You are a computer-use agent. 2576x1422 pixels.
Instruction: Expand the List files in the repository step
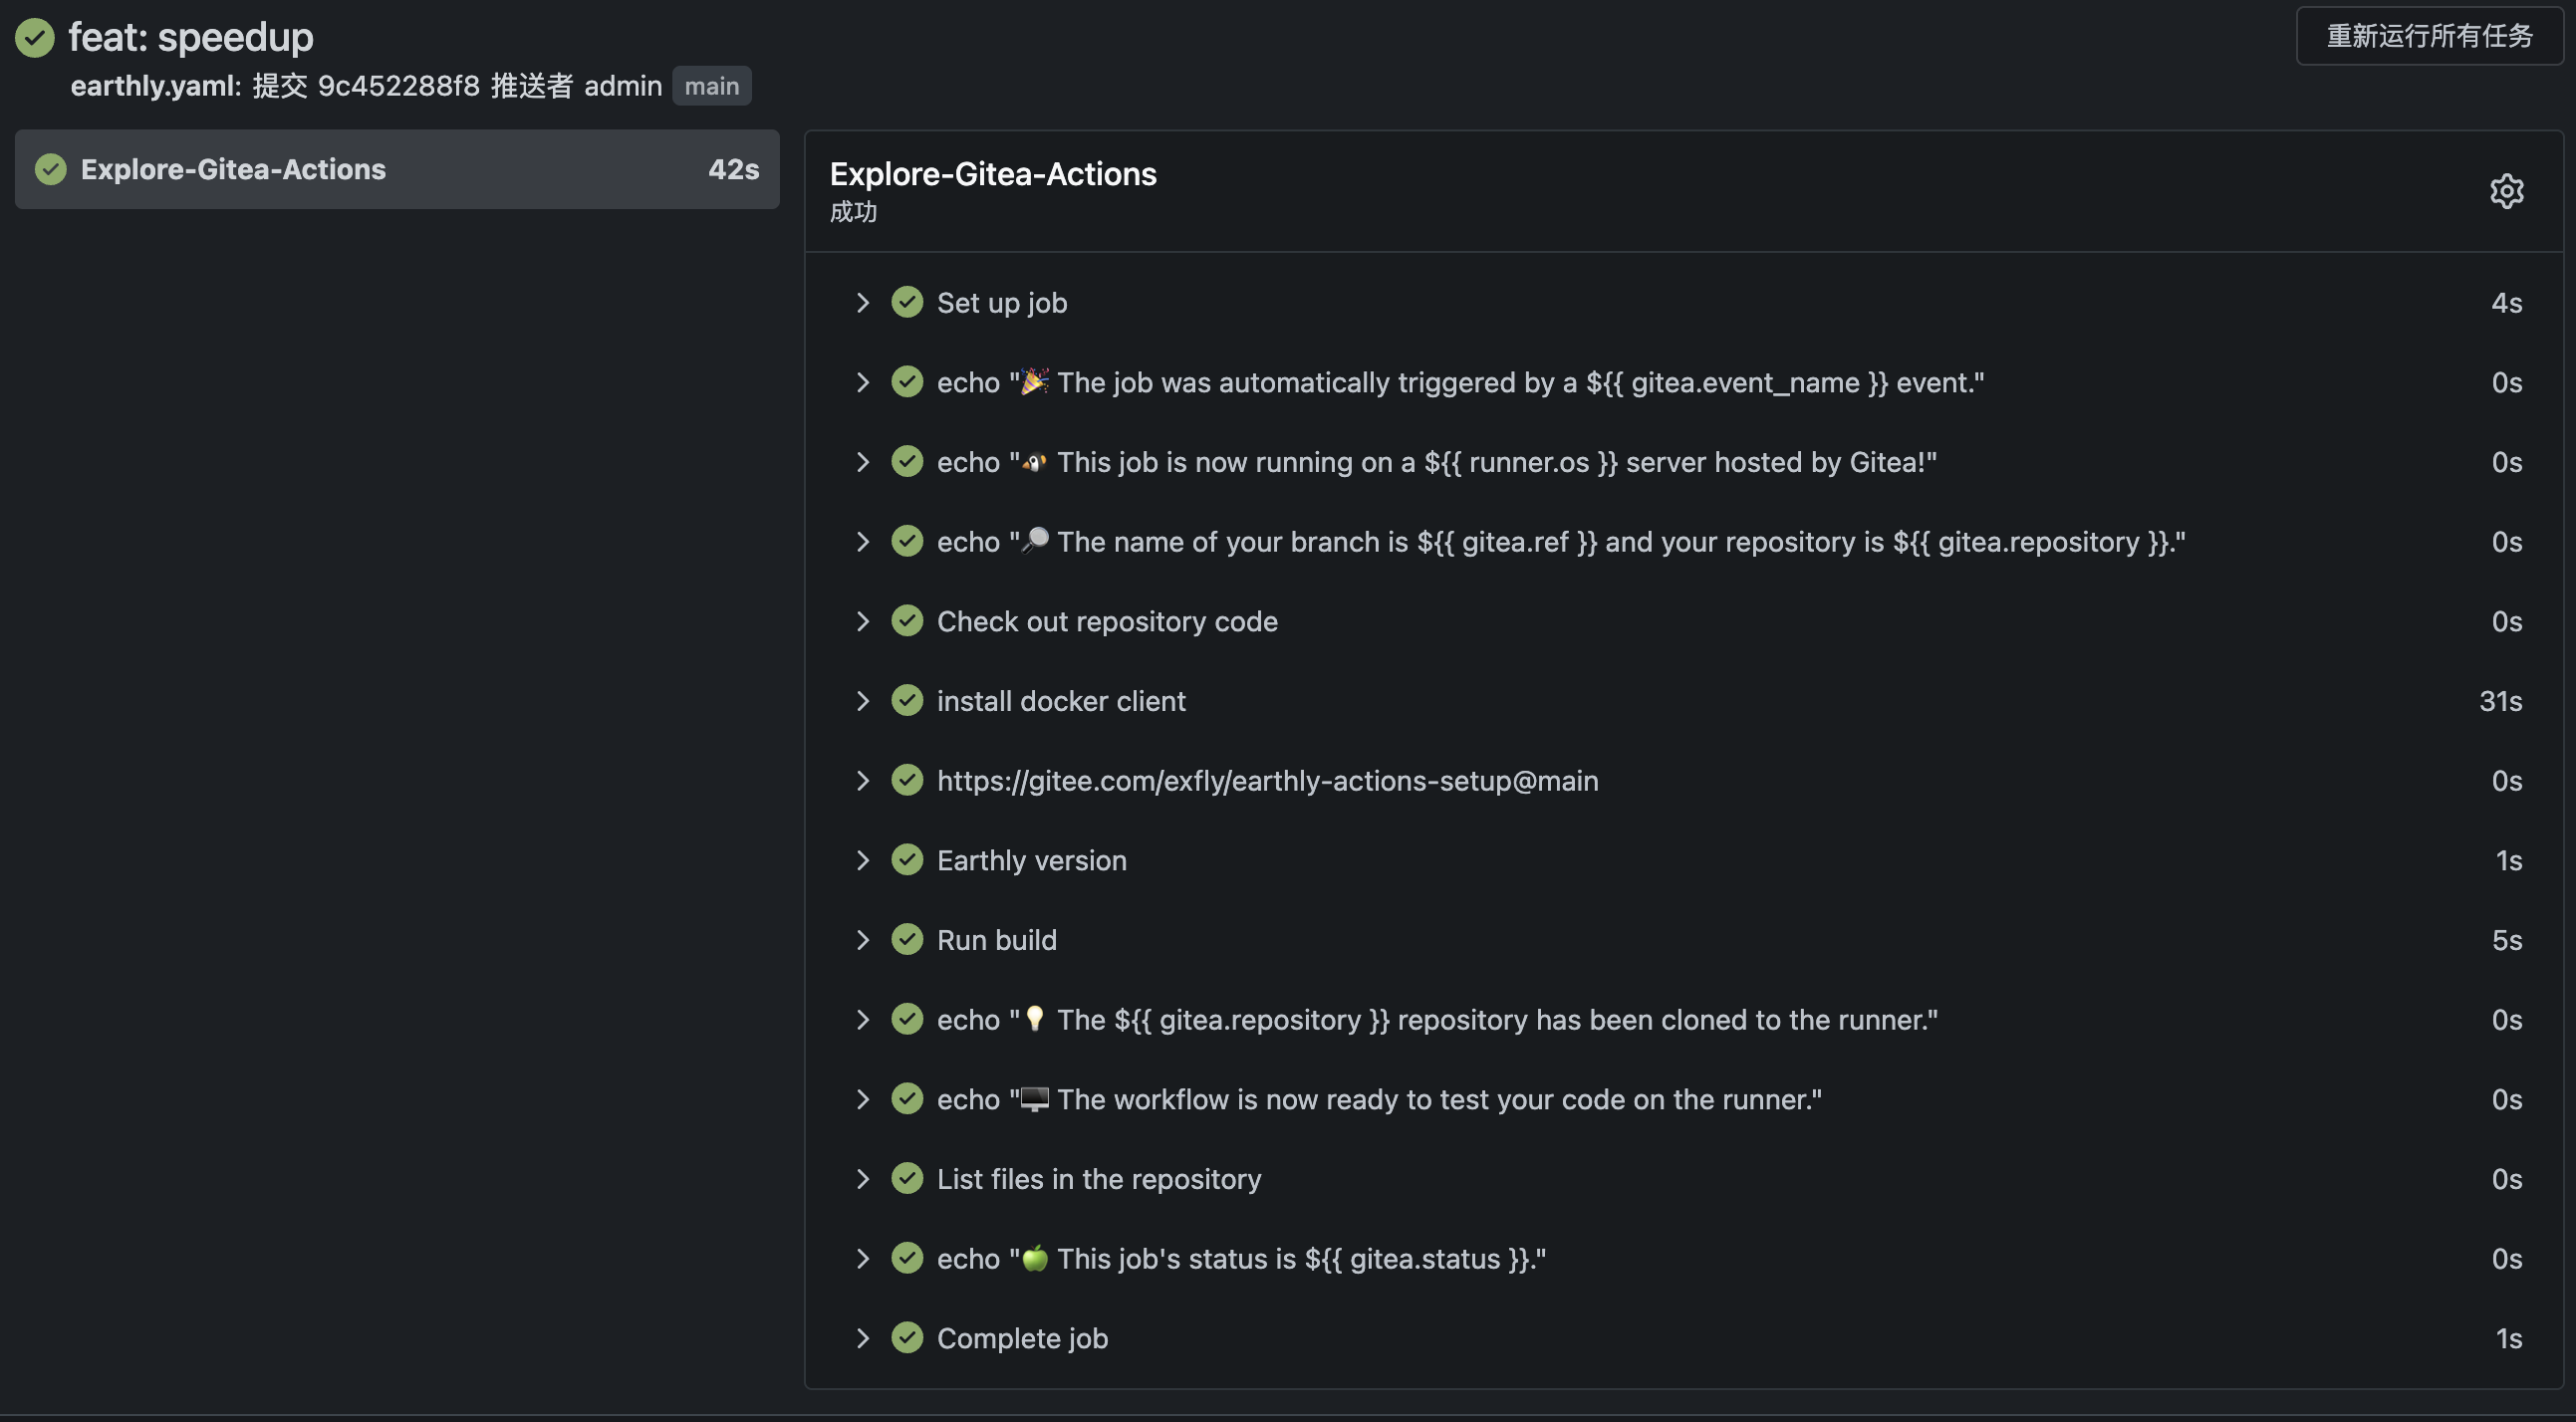pyautogui.click(x=863, y=1179)
